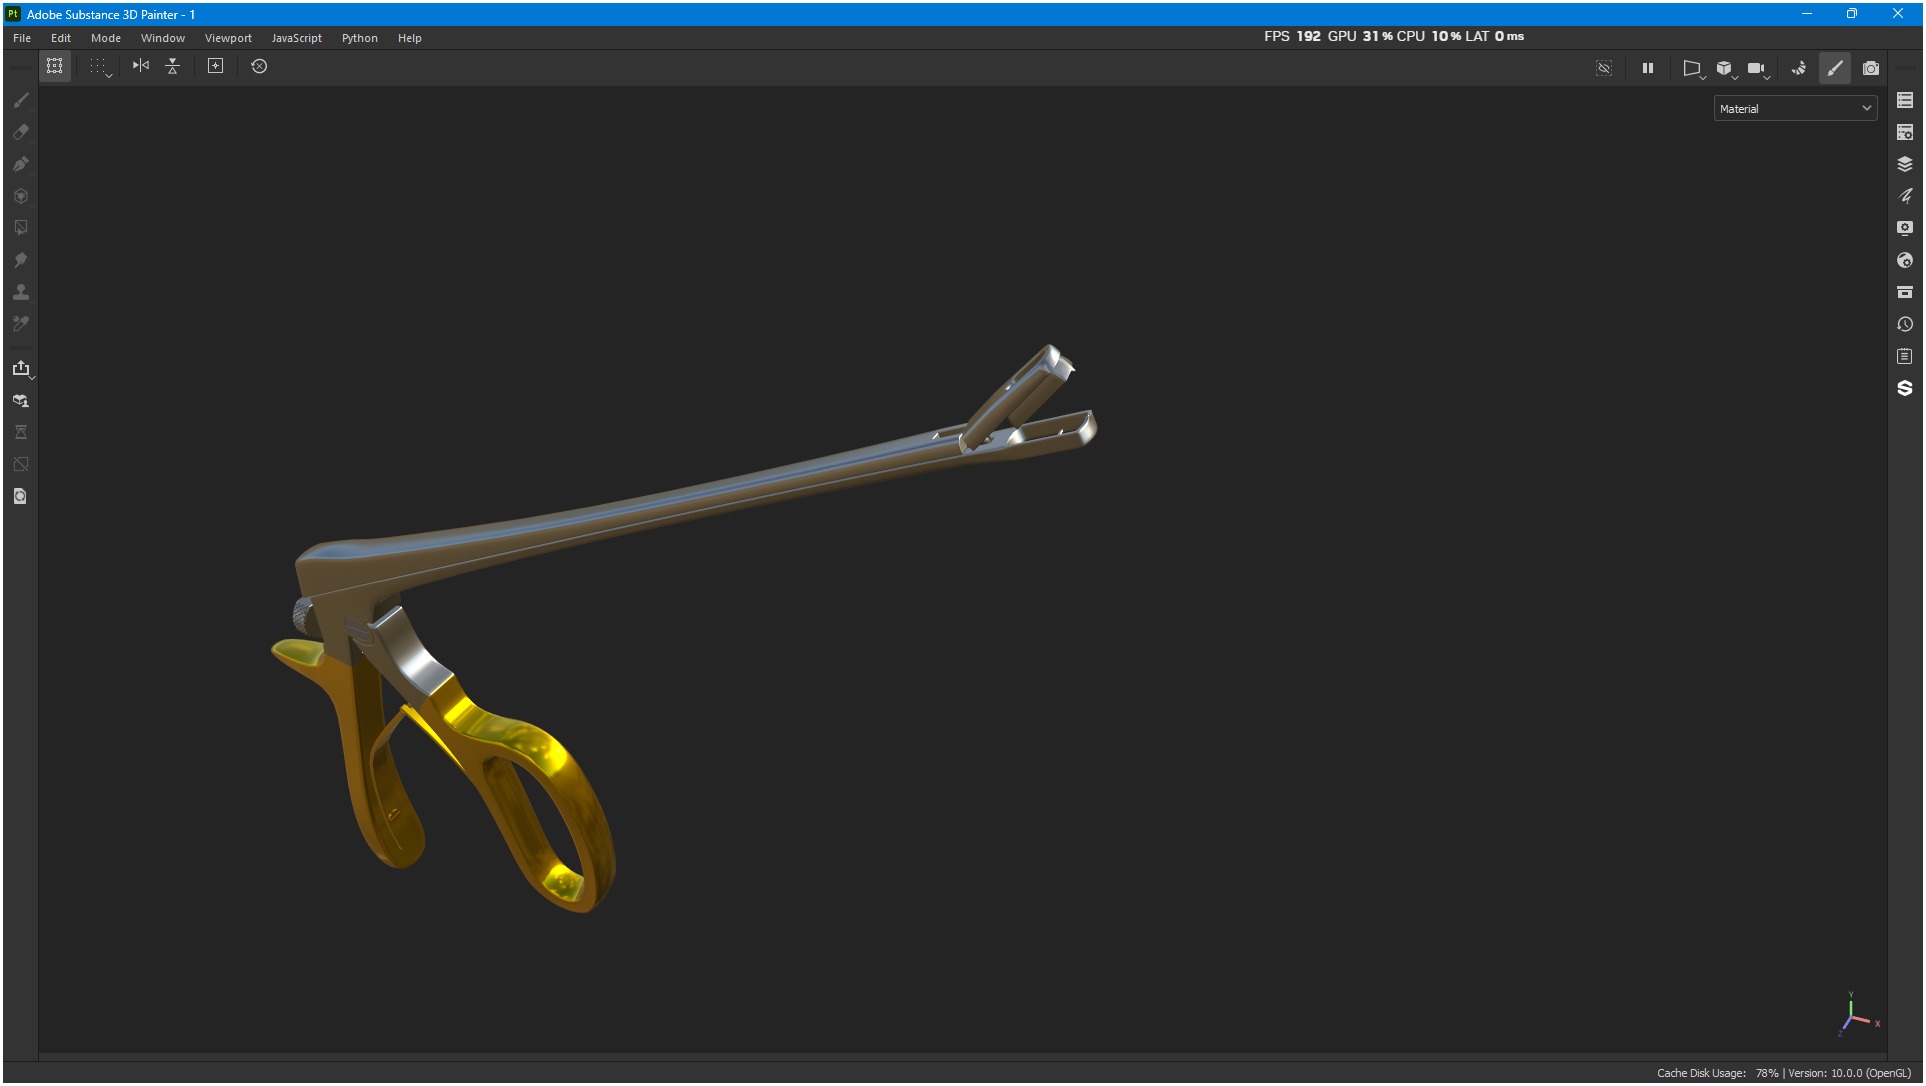Viewport: 1926px width, 1086px height.
Task: Open the Edit menu
Action: click(61, 38)
